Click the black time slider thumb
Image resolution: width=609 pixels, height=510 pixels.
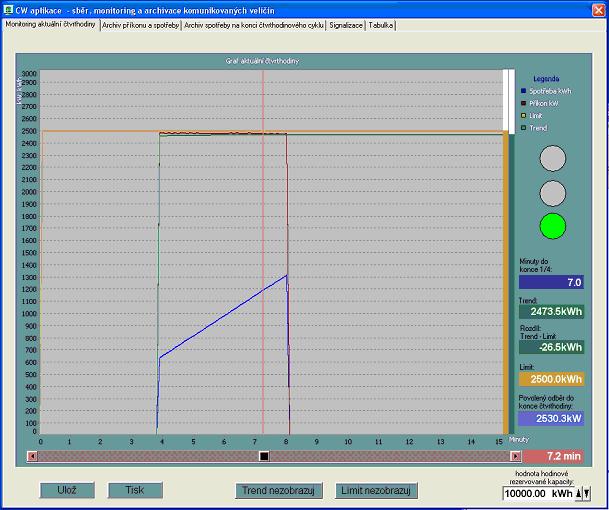click(264, 456)
